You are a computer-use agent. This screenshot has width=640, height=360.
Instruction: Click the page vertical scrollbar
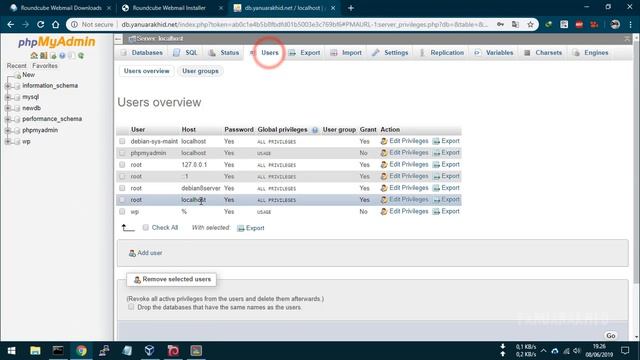(x=636, y=163)
